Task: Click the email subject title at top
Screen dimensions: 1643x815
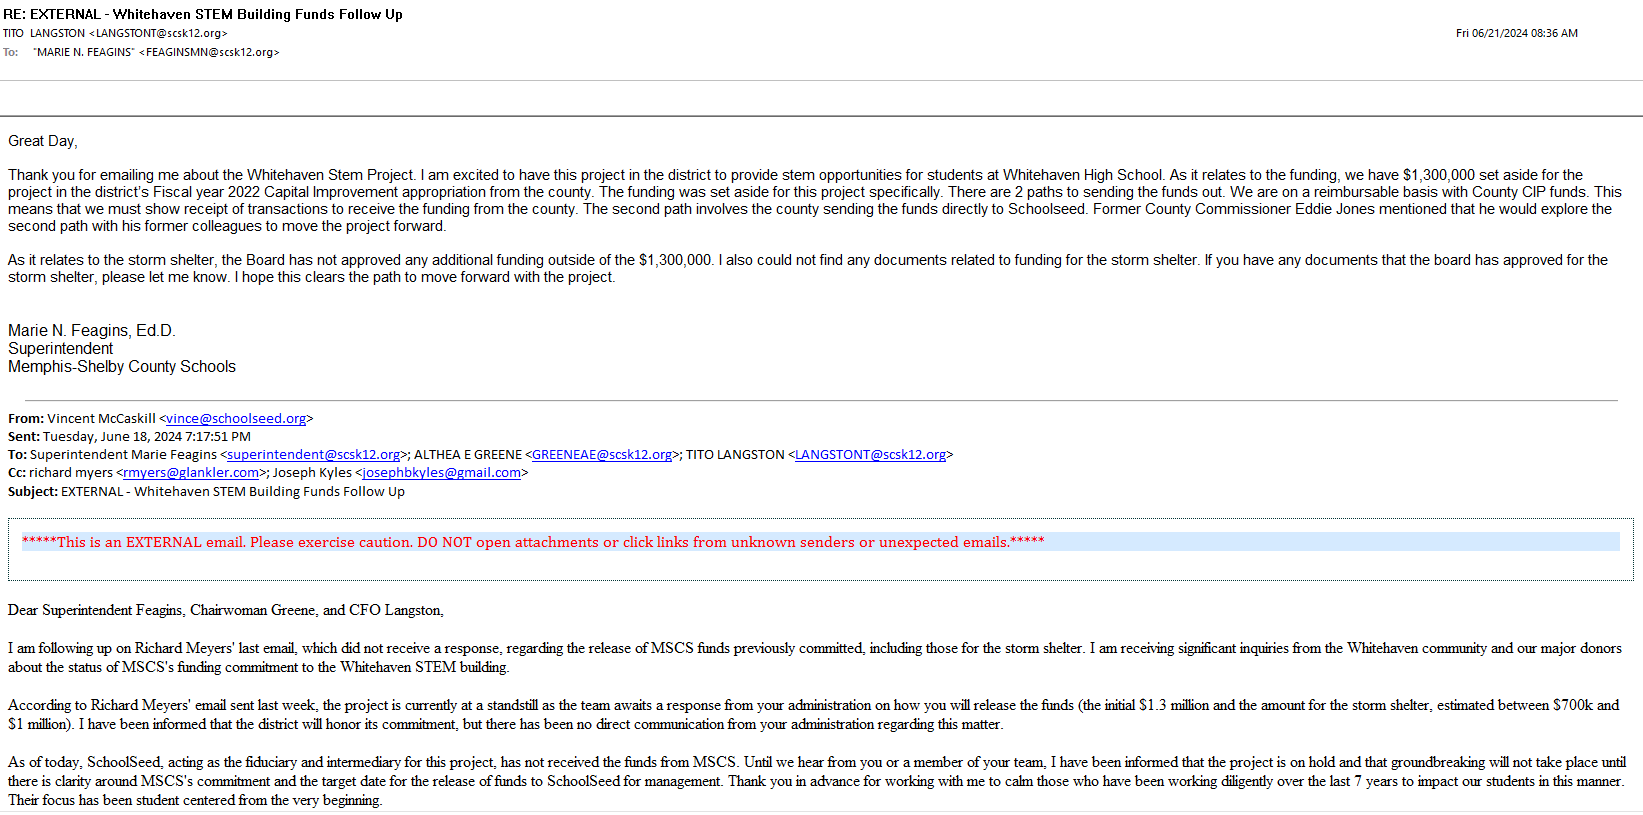Action: [x=203, y=14]
